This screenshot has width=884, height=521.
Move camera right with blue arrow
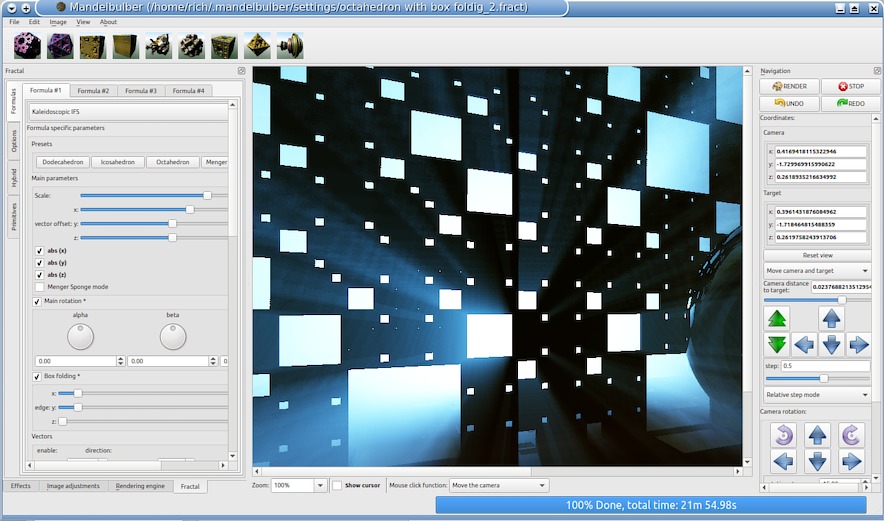point(858,344)
